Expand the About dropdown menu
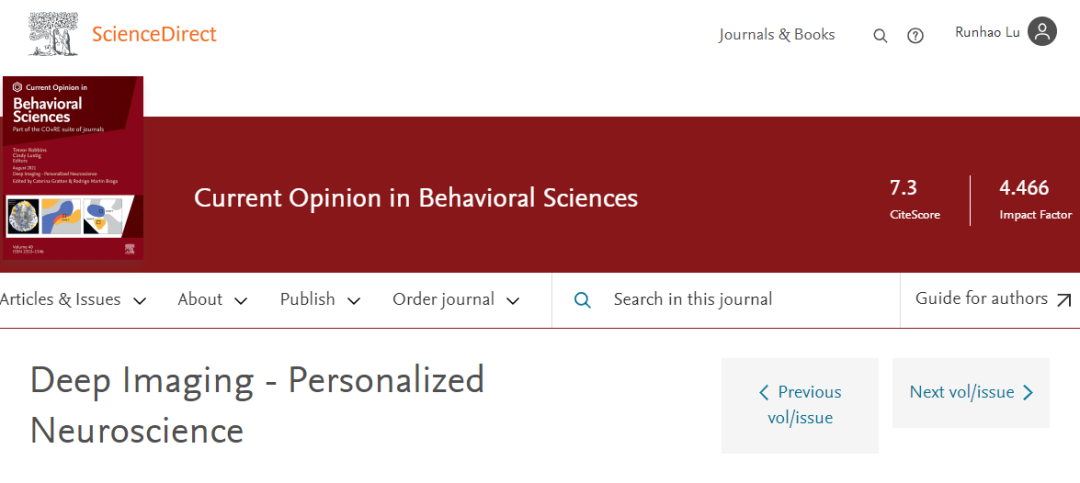The height and width of the screenshot is (483, 1080). pos(212,300)
